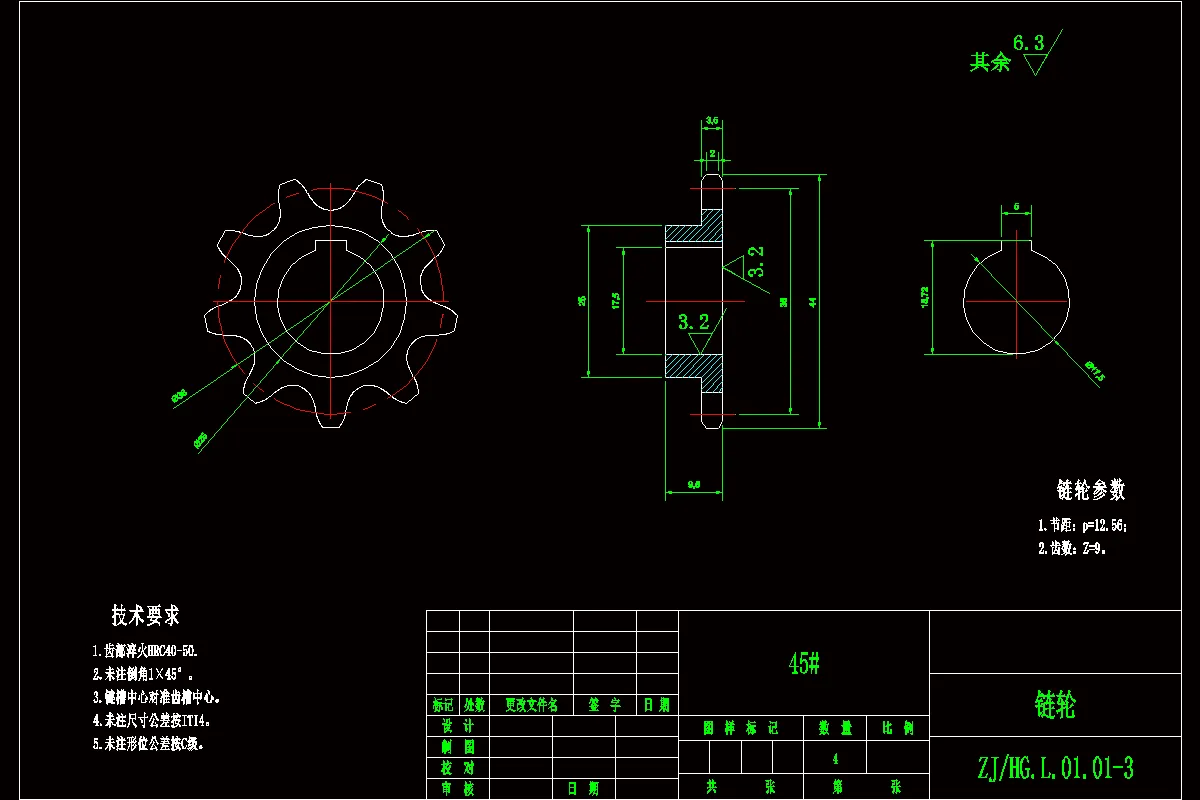The image size is (1200, 800).
Task: Click the '其余' surface finish label
Action: click(989, 63)
